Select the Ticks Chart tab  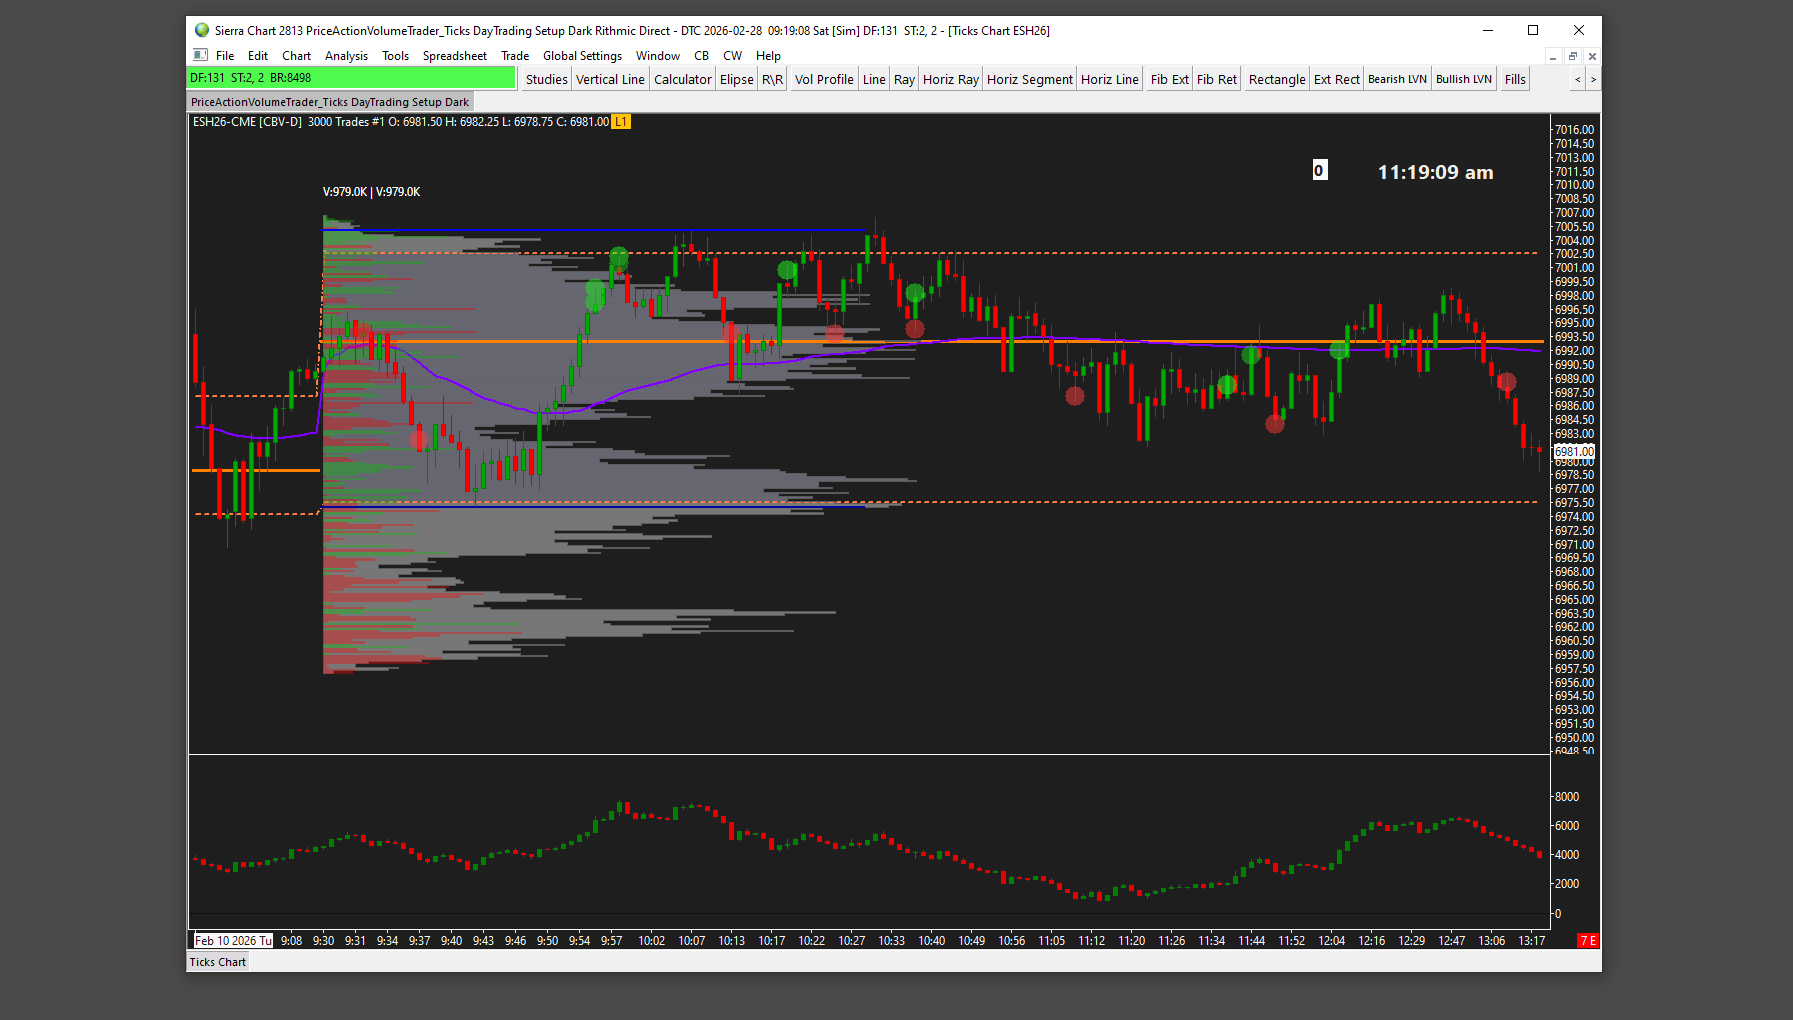click(218, 962)
